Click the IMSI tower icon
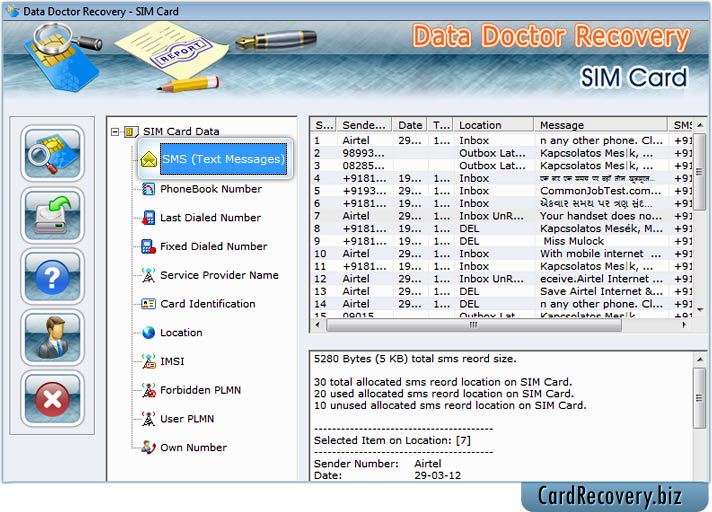 click(148, 361)
